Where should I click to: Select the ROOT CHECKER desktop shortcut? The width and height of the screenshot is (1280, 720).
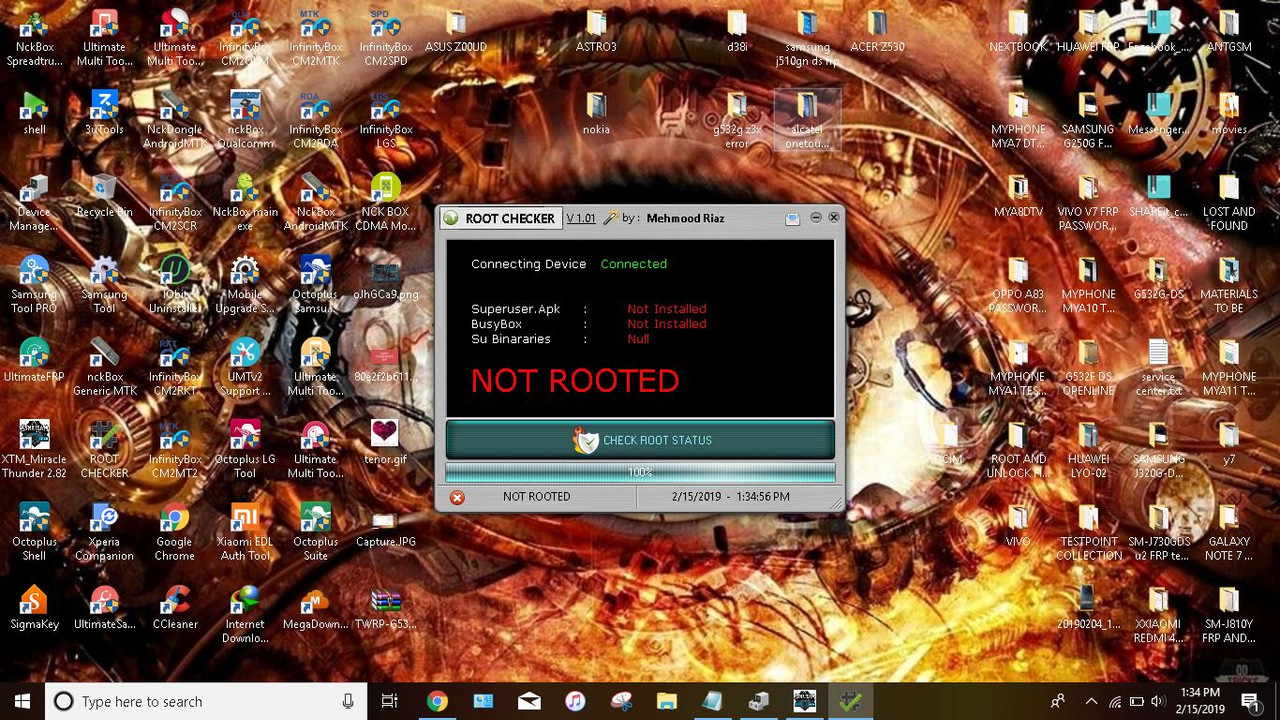(x=104, y=450)
